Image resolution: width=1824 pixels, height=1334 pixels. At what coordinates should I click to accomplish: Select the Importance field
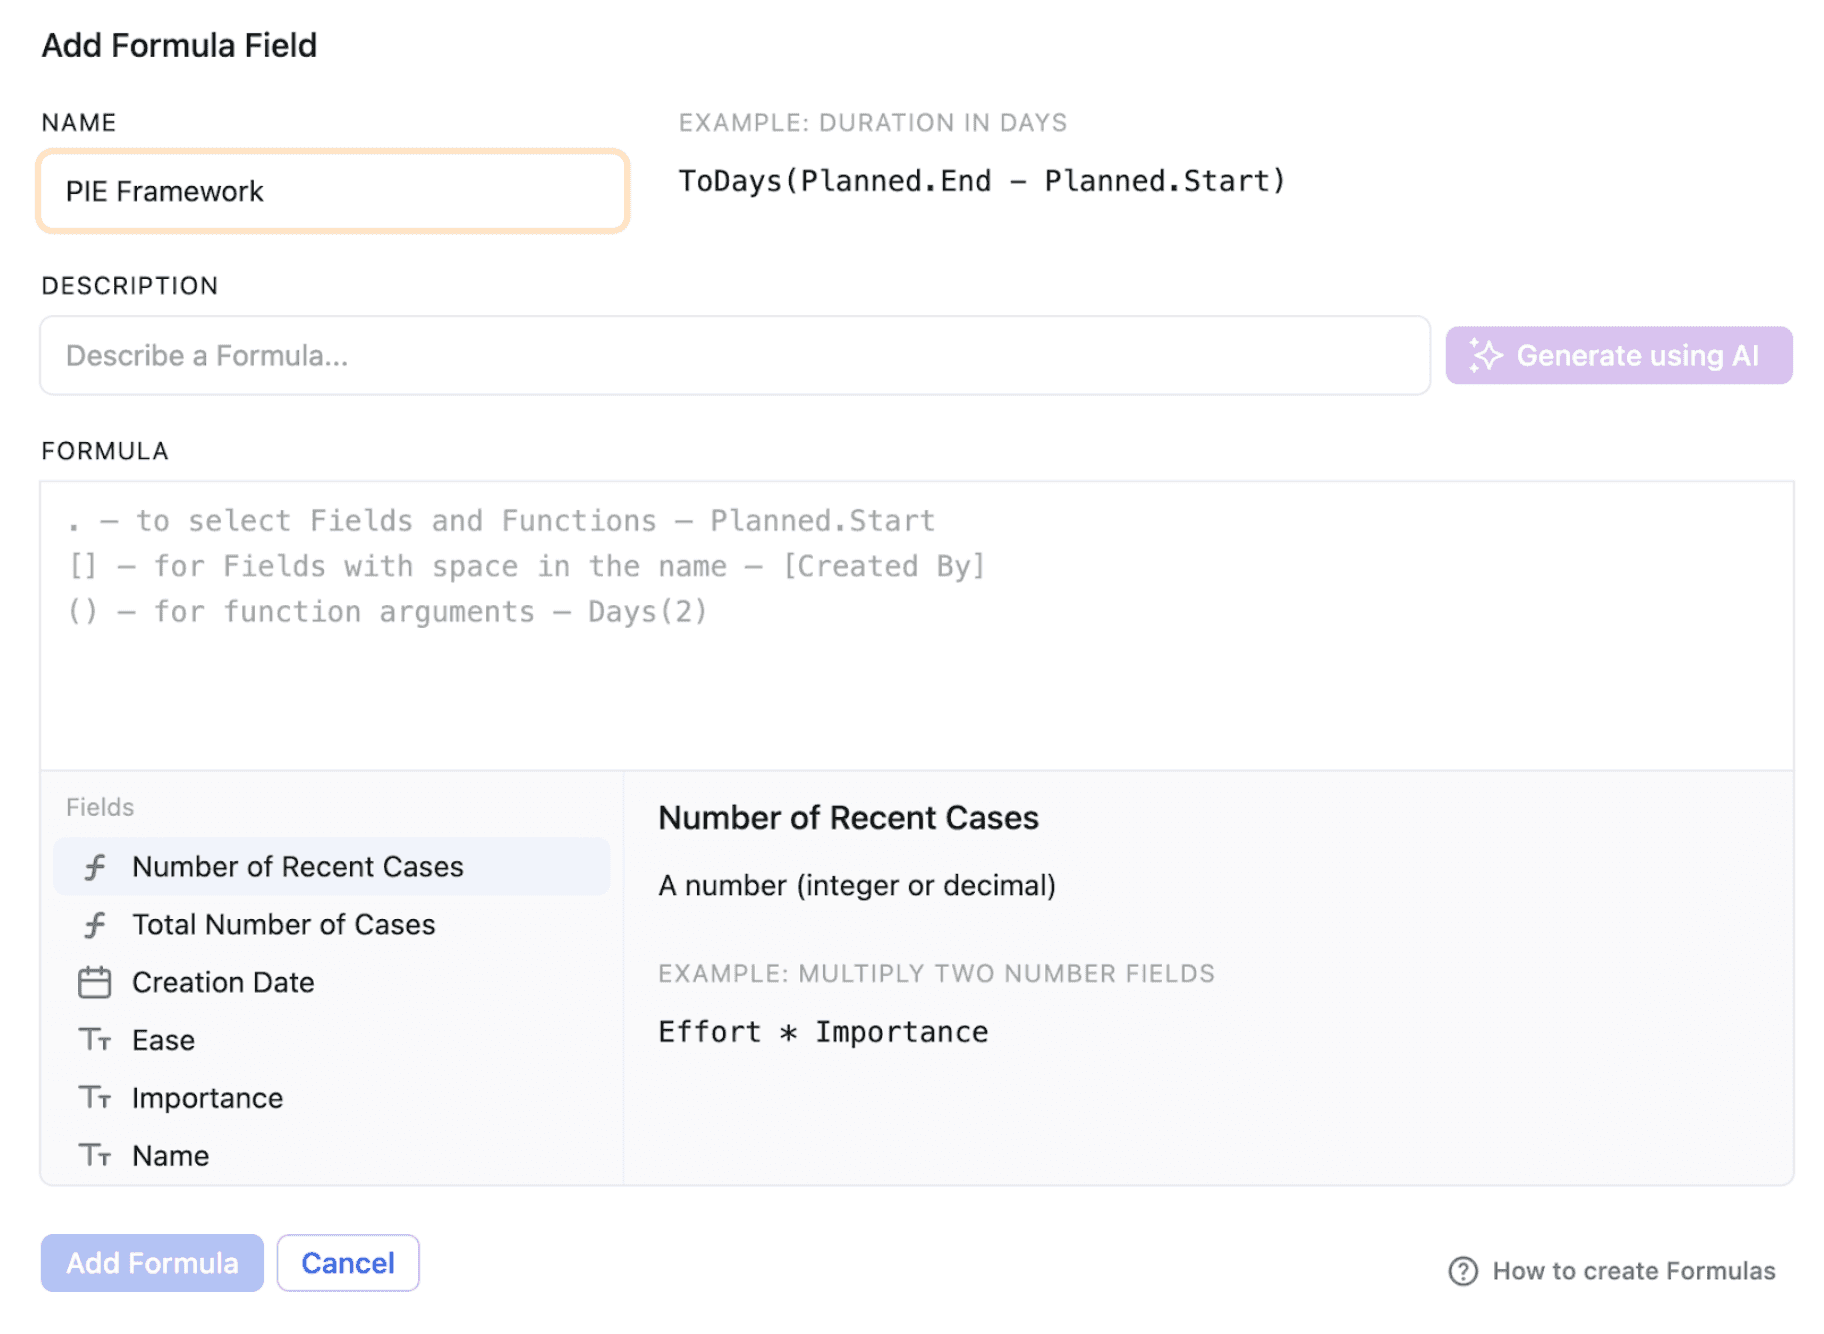click(x=206, y=1097)
